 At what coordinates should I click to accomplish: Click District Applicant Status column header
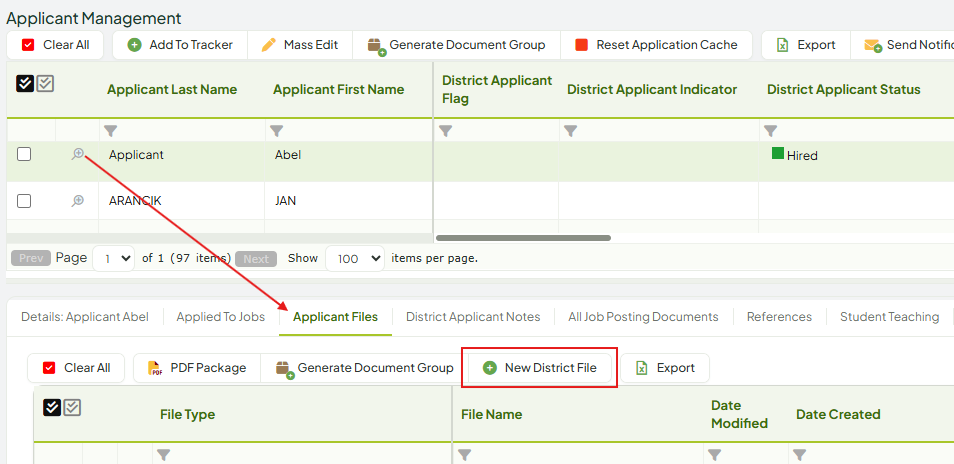point(843,89)
